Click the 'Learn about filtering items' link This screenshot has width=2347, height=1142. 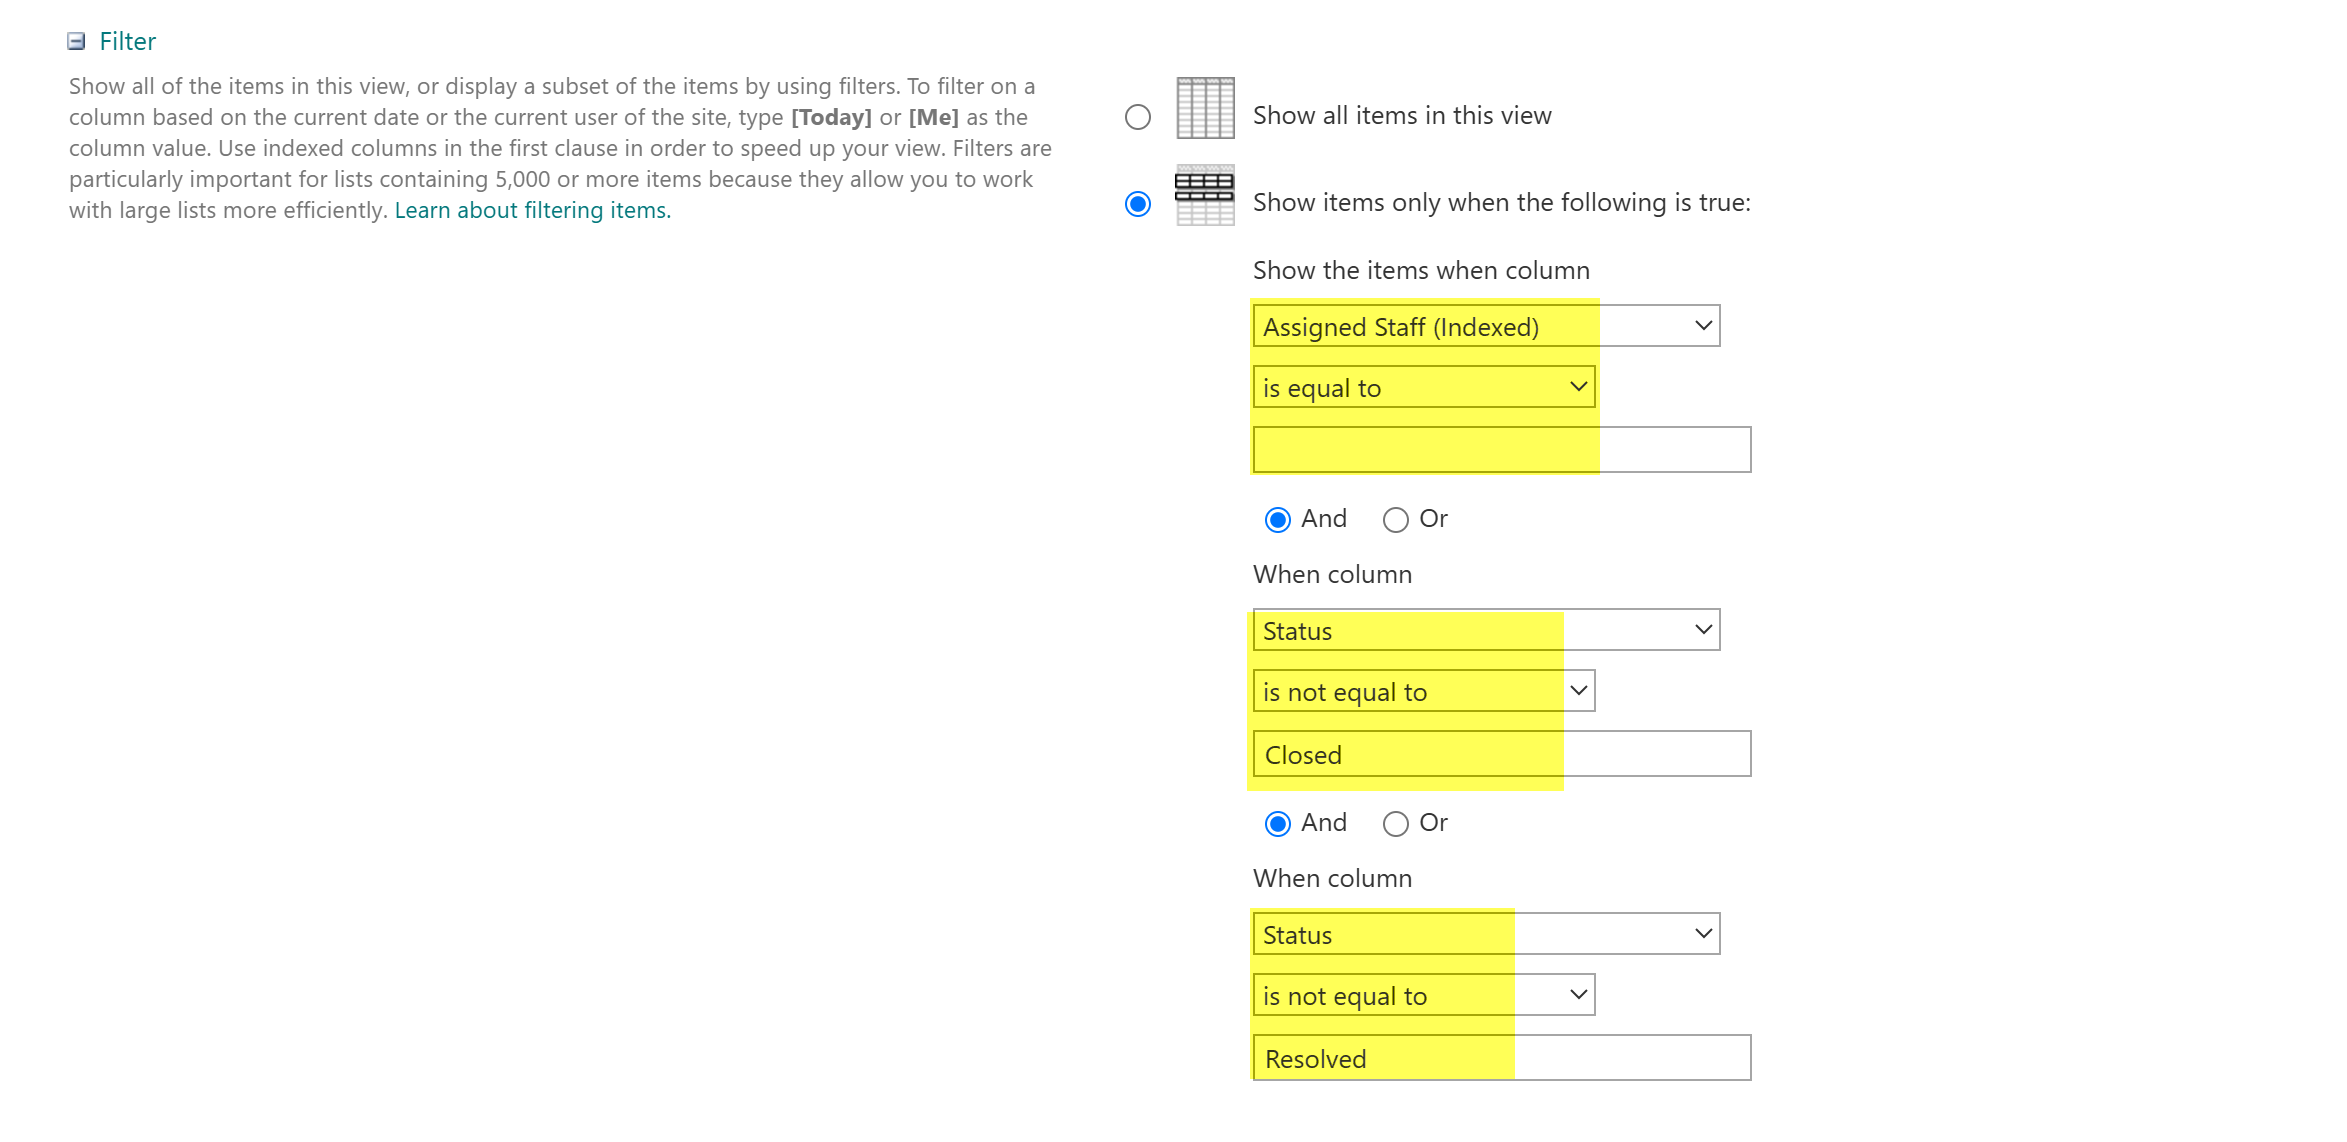tap(532, 210)
